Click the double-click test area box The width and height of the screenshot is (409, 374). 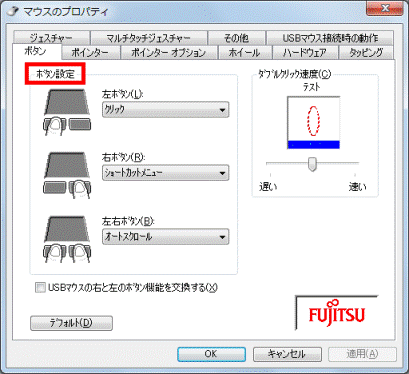(x=313, y=123)
